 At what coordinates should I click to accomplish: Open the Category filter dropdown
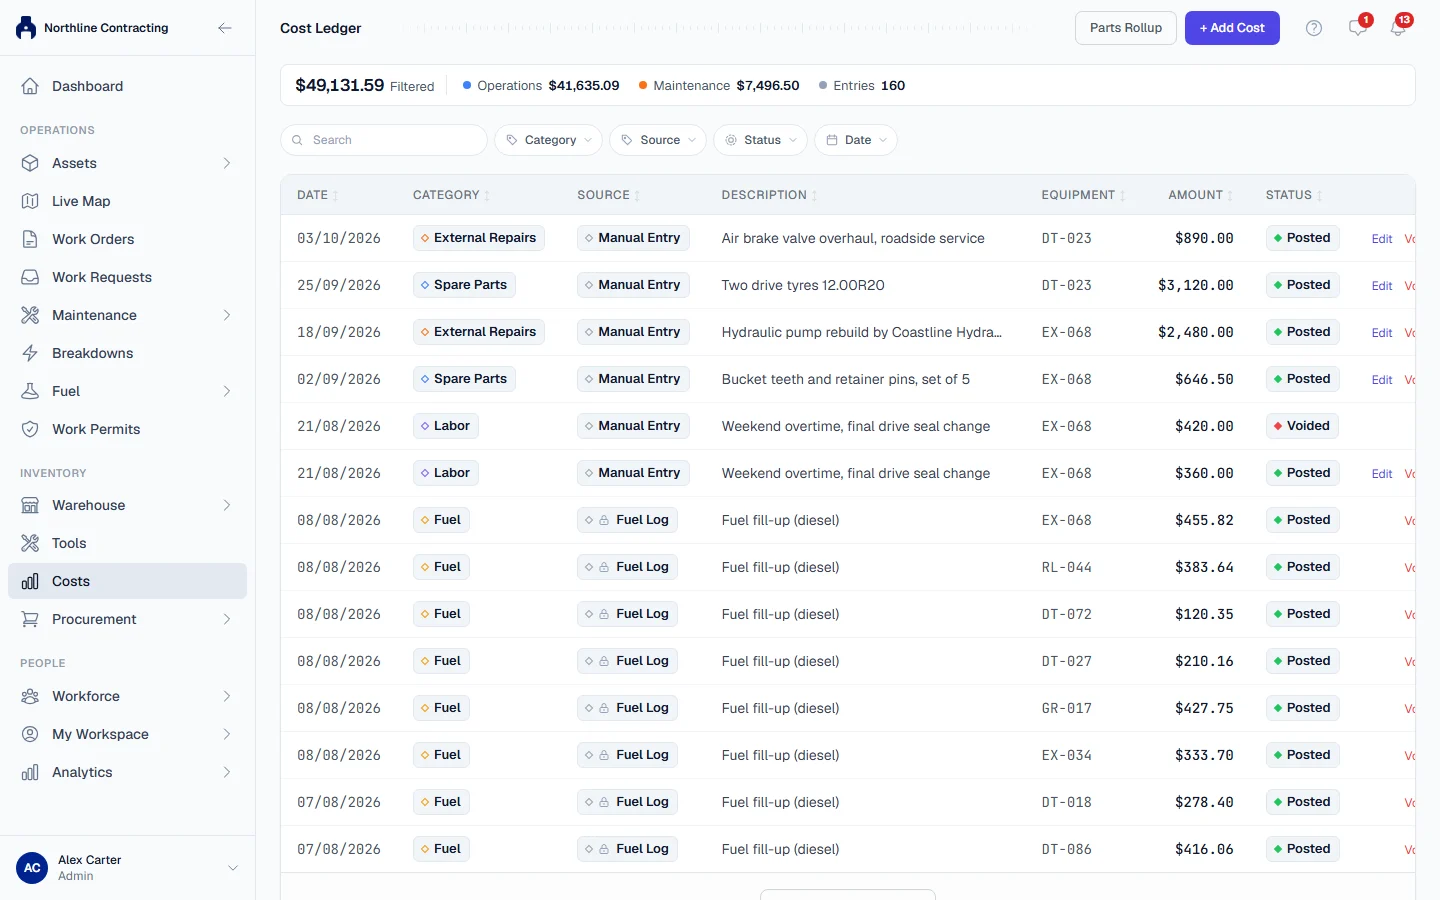(548, 140)
